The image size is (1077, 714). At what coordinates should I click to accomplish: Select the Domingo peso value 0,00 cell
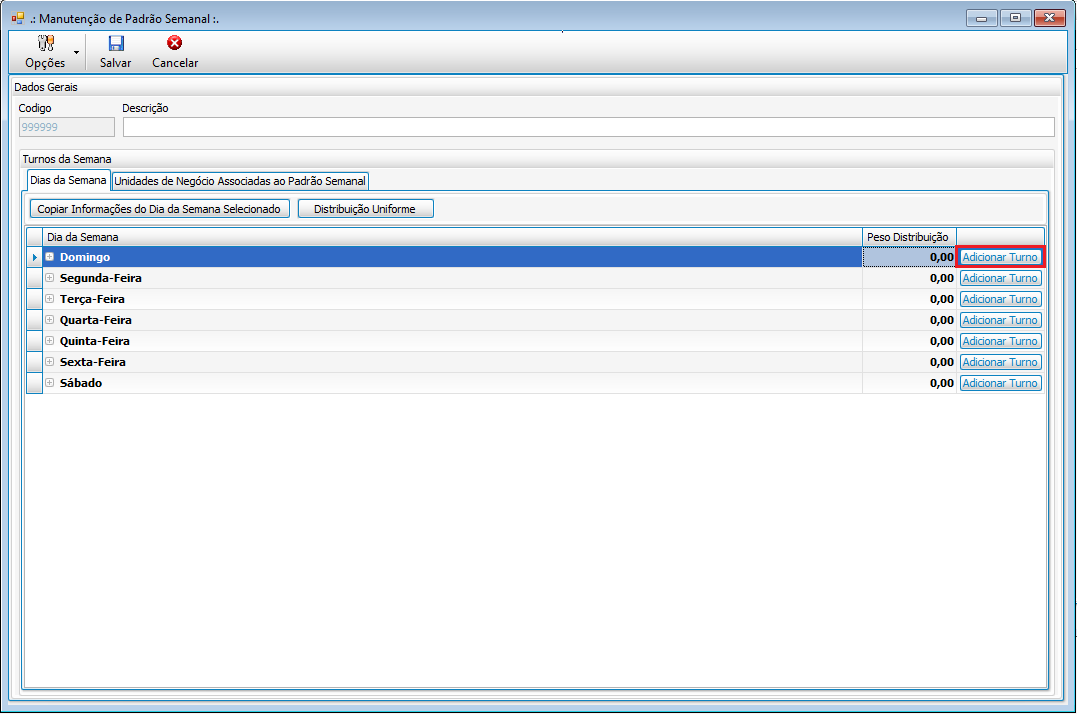click(909, 257)
